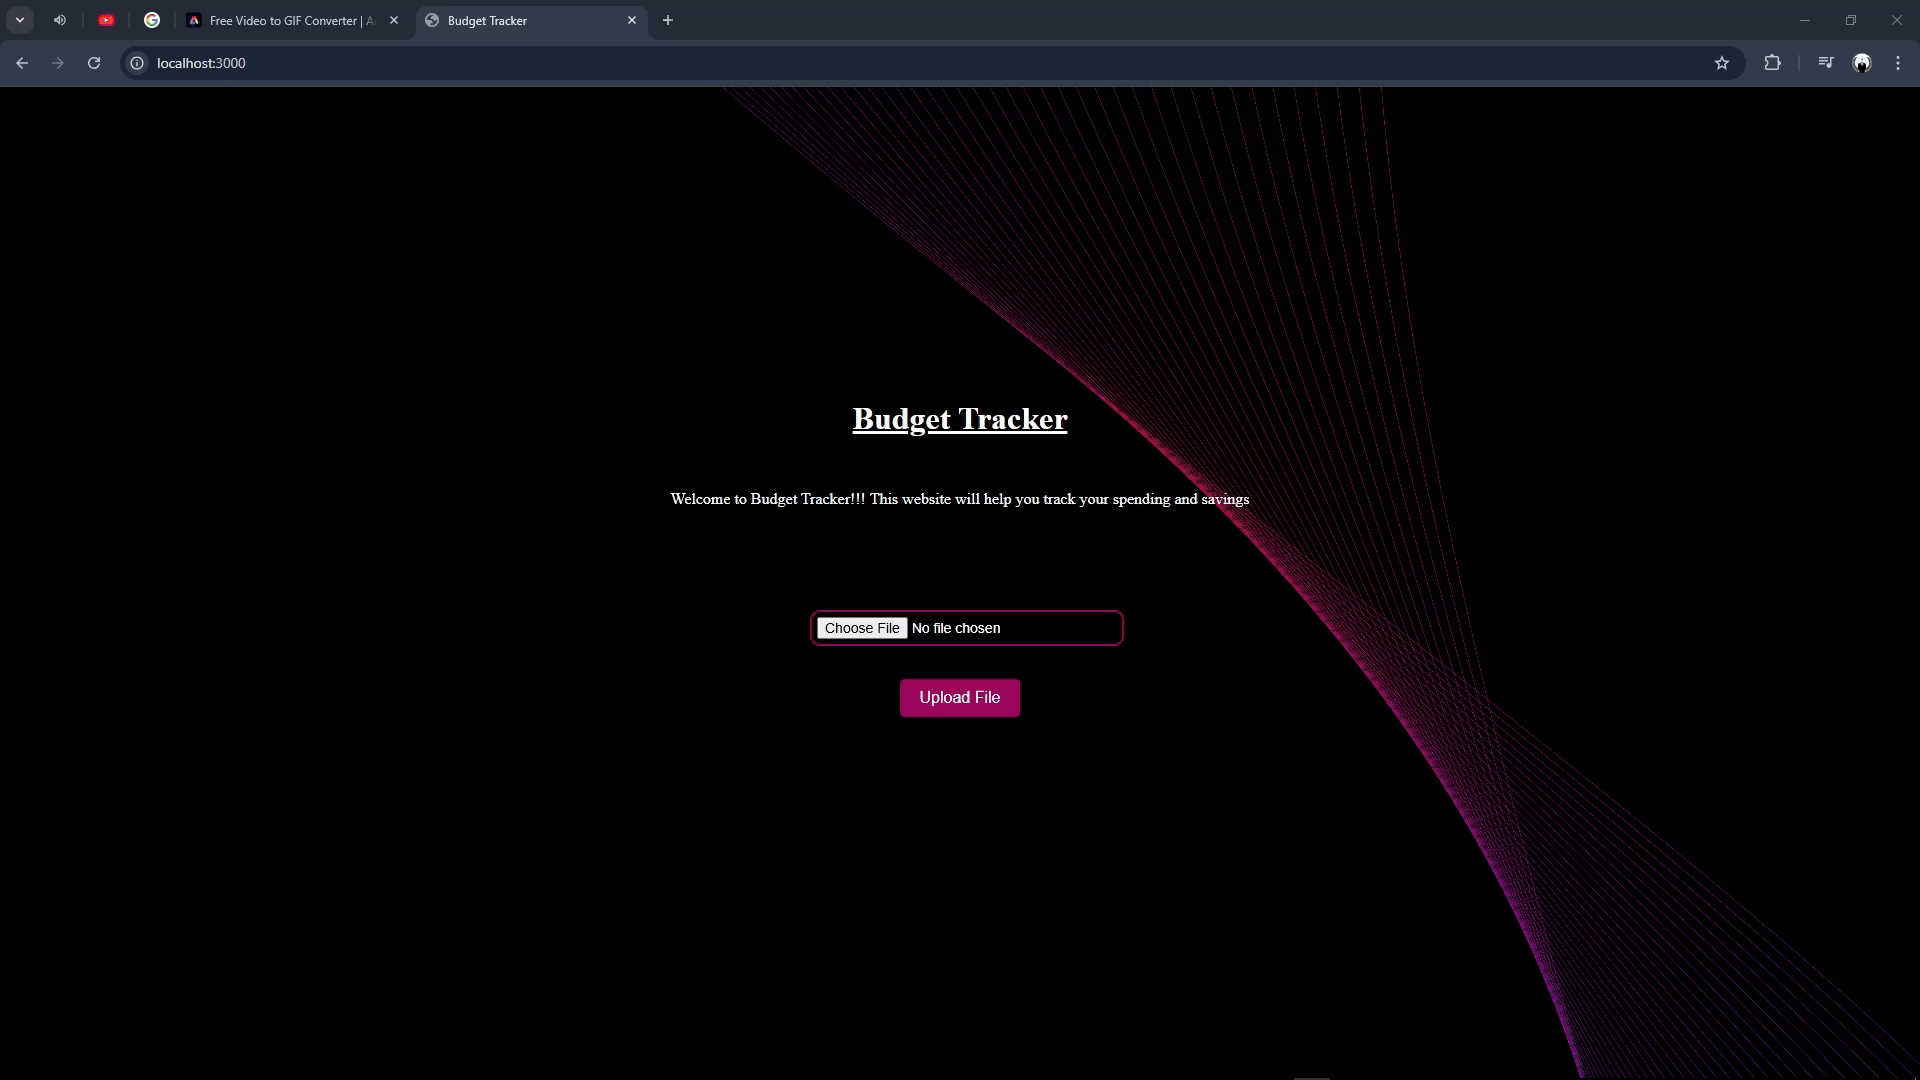
Task: Minimize the Chrome window
Action: coord(1805,20)
